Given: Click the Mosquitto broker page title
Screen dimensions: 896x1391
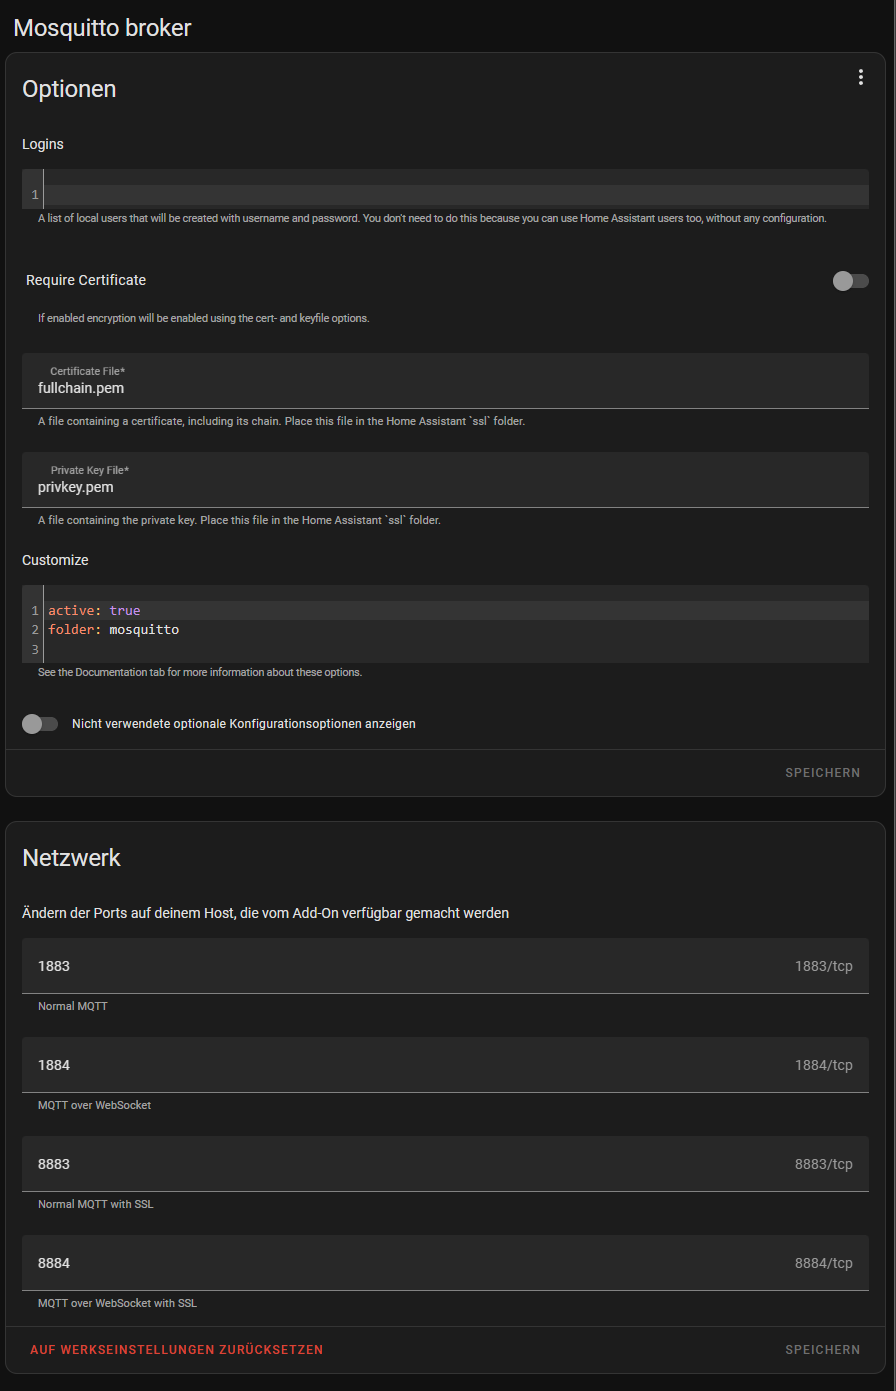Looking at the screenshot, I should pos(102,28).
